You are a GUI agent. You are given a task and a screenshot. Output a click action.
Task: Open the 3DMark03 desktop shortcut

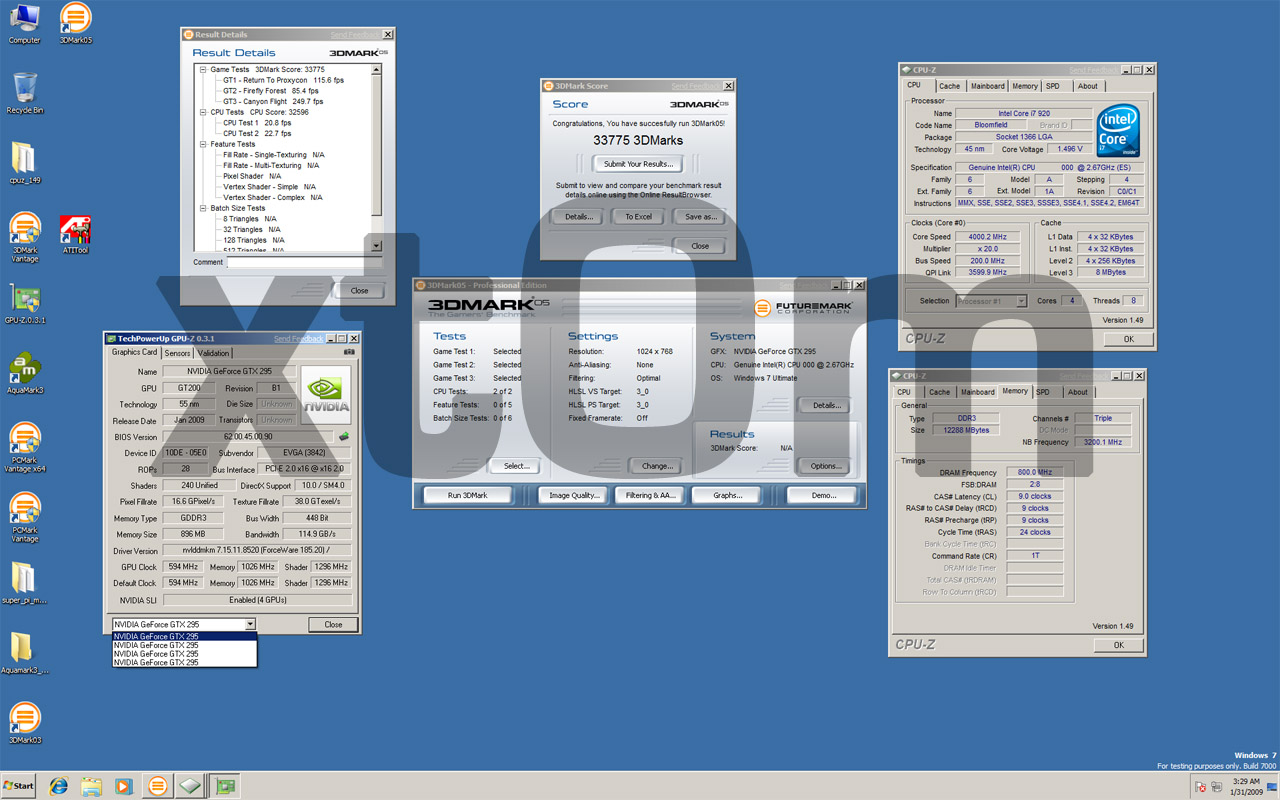(24, 724)
